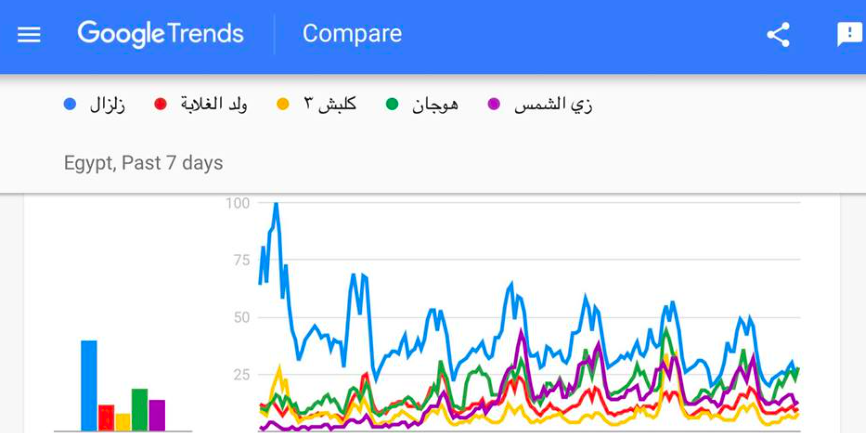Screen dimensions: 866x433
Task: Click the send feedback icon
Action: (848, 34)
